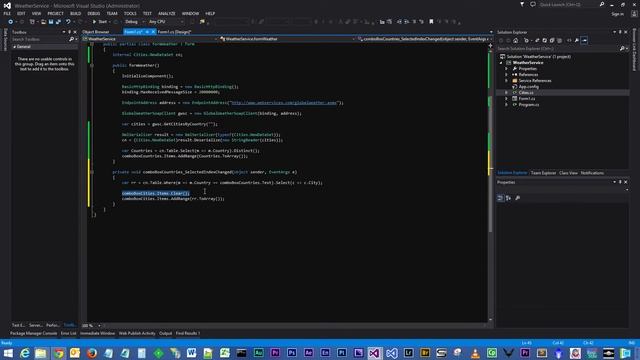The image size is (640, 360).
Task: Open the DEBUG menu
Action: [93, 13]
